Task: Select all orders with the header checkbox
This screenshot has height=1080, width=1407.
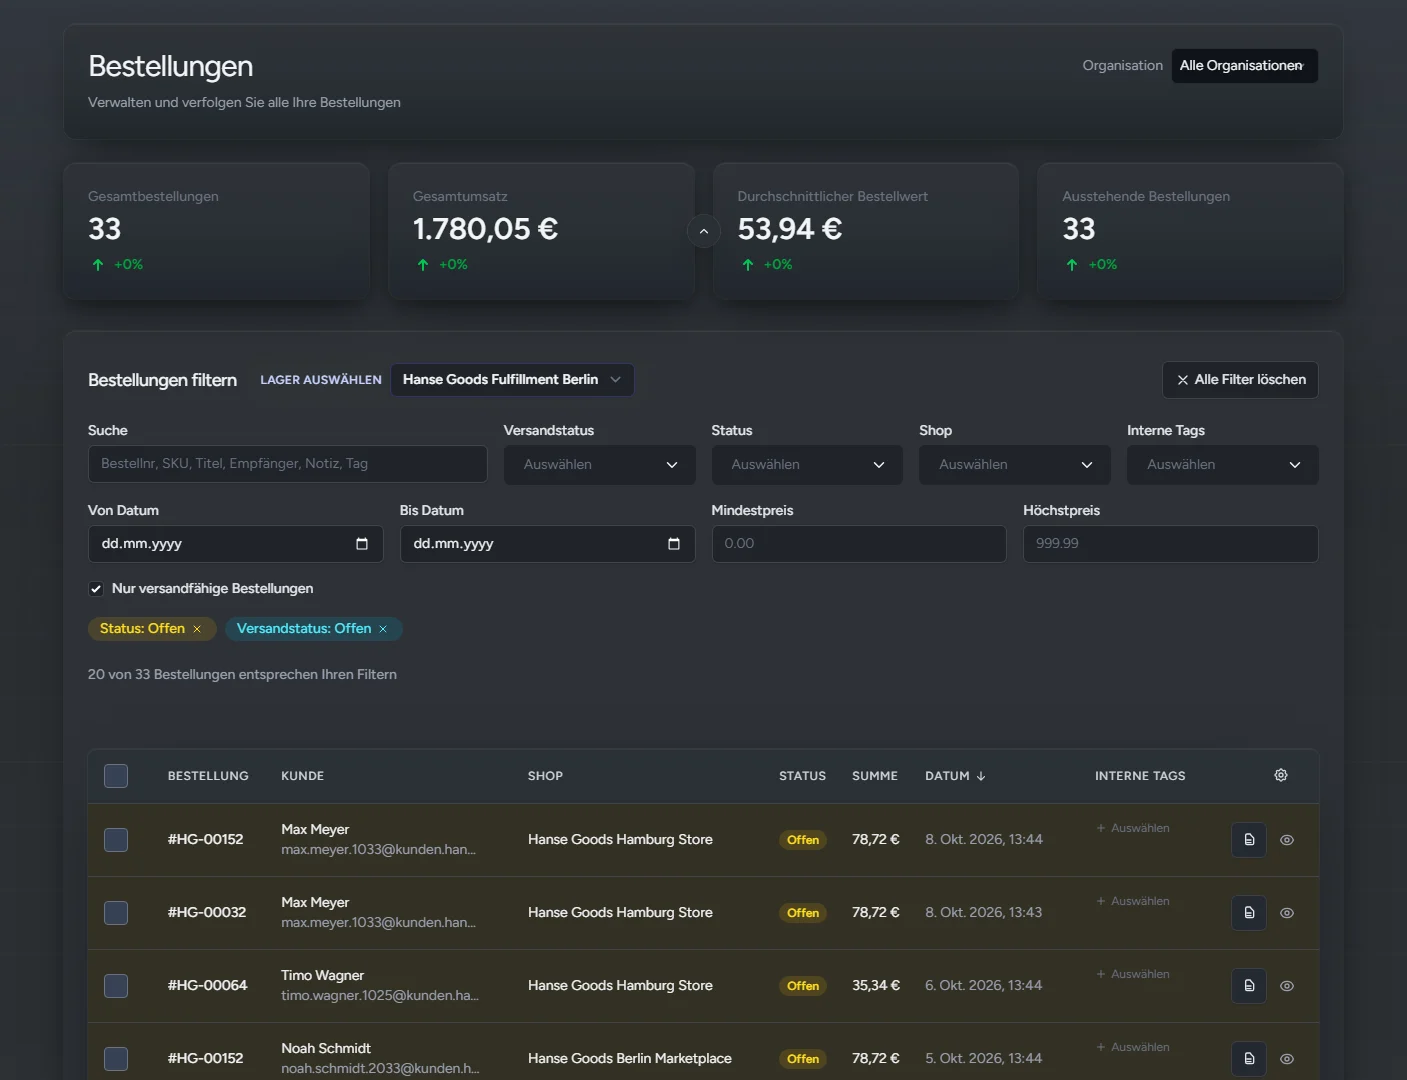Action: pyautogui.click(x=116, y=776)
